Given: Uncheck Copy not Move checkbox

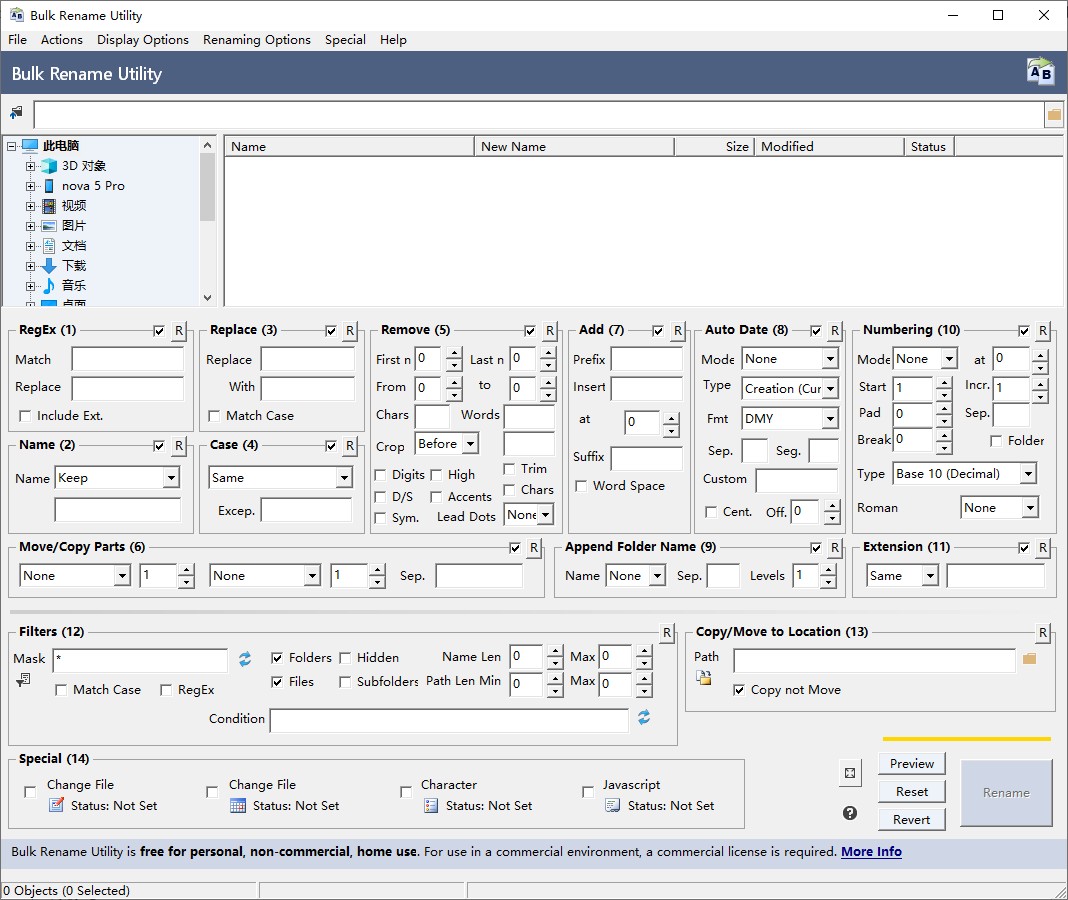Looking at the screenshot, I should point(739,690).
